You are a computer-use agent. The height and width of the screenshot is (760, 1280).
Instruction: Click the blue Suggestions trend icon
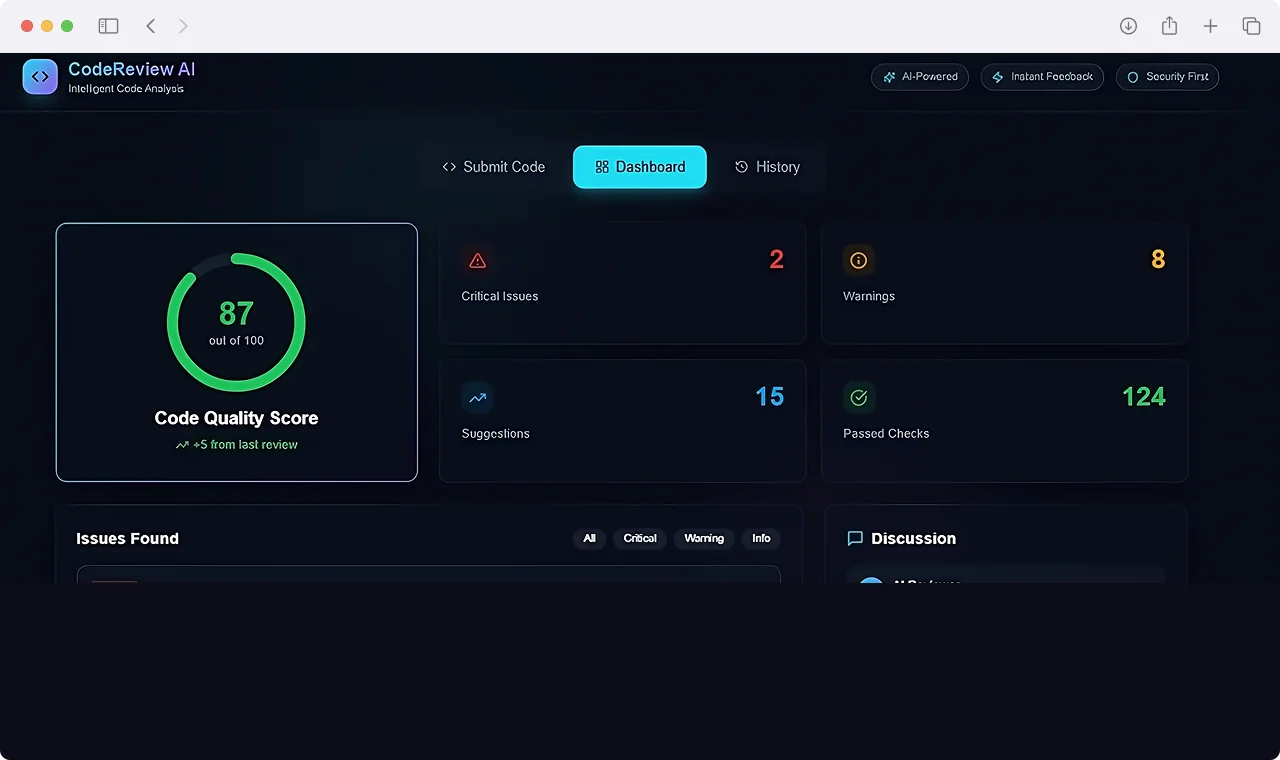coord(478,398)
